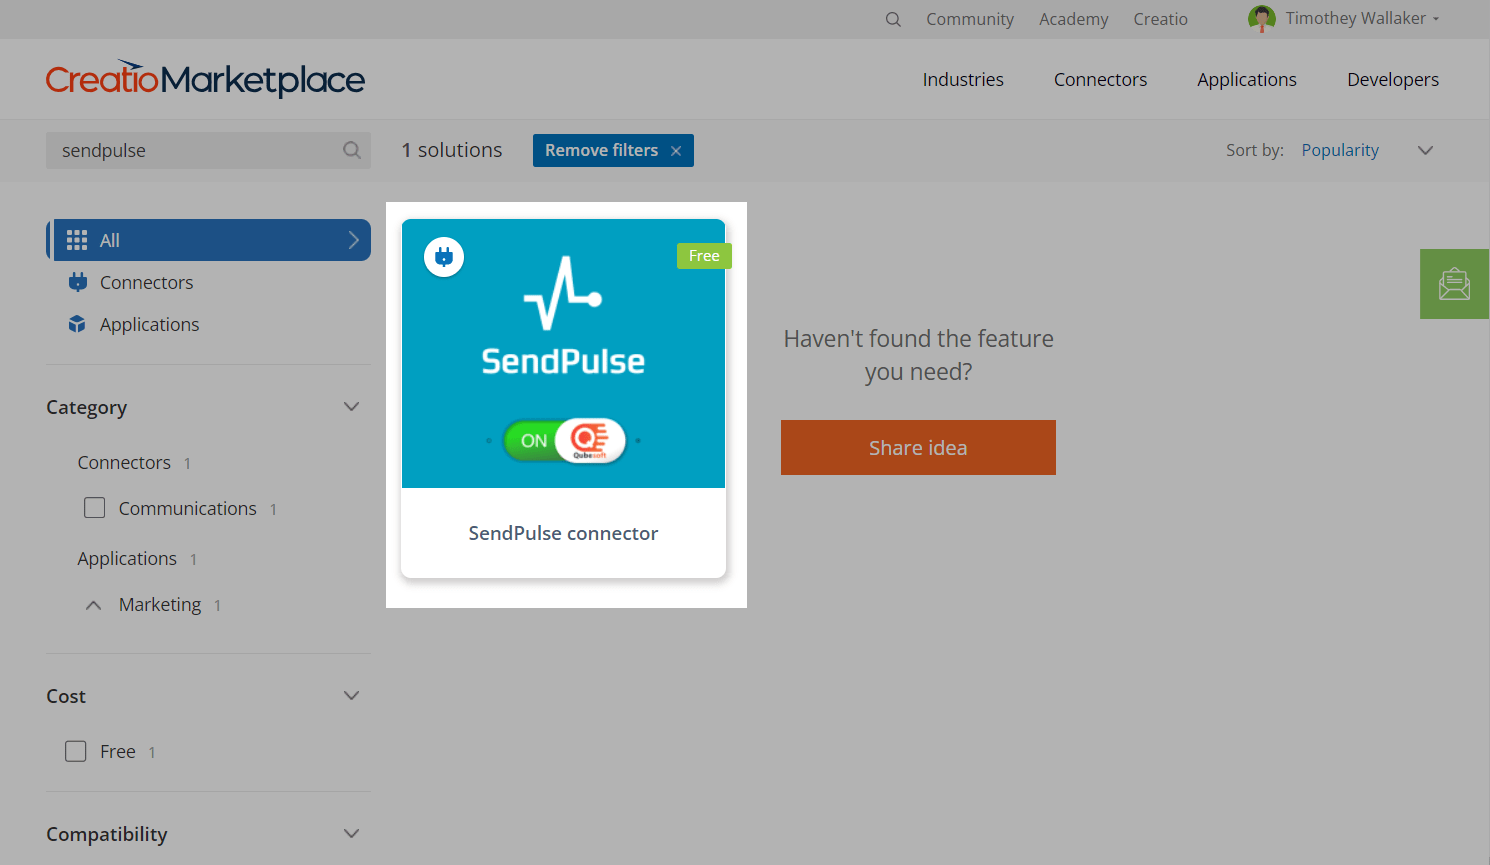Viewport: 1490px width, 865px height.
Task: Click the connector plug badge on the SendPulse card
Action: (x=444, y=257)
